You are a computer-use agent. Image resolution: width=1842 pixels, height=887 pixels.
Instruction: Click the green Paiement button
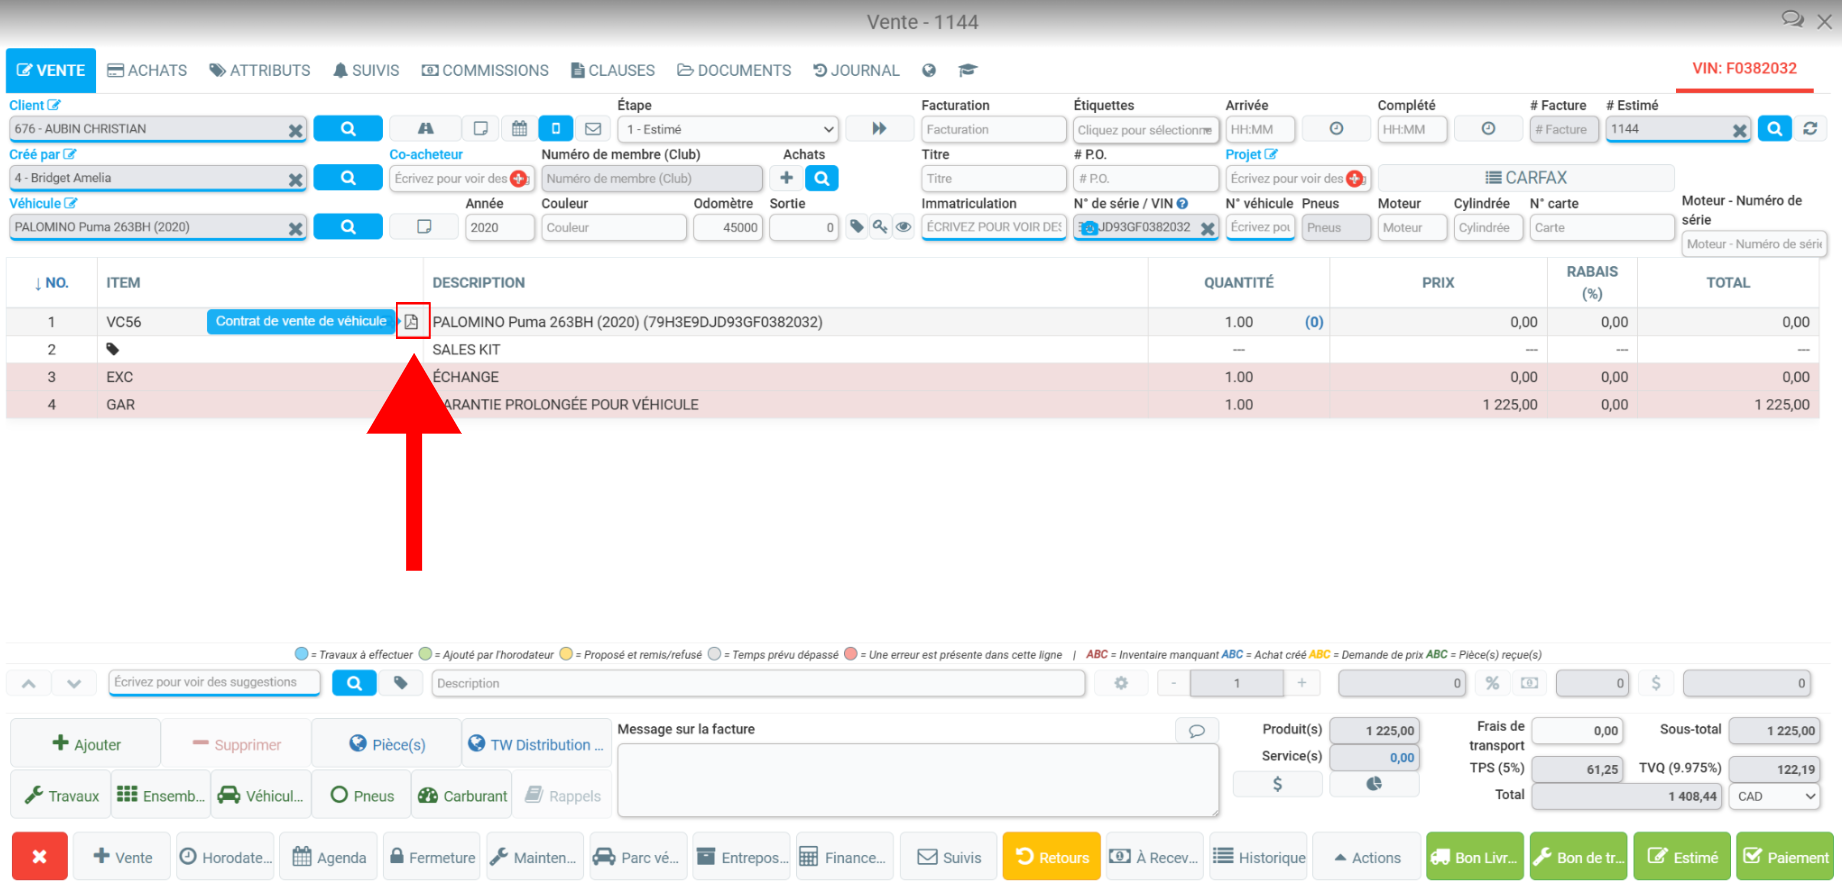1785,857
